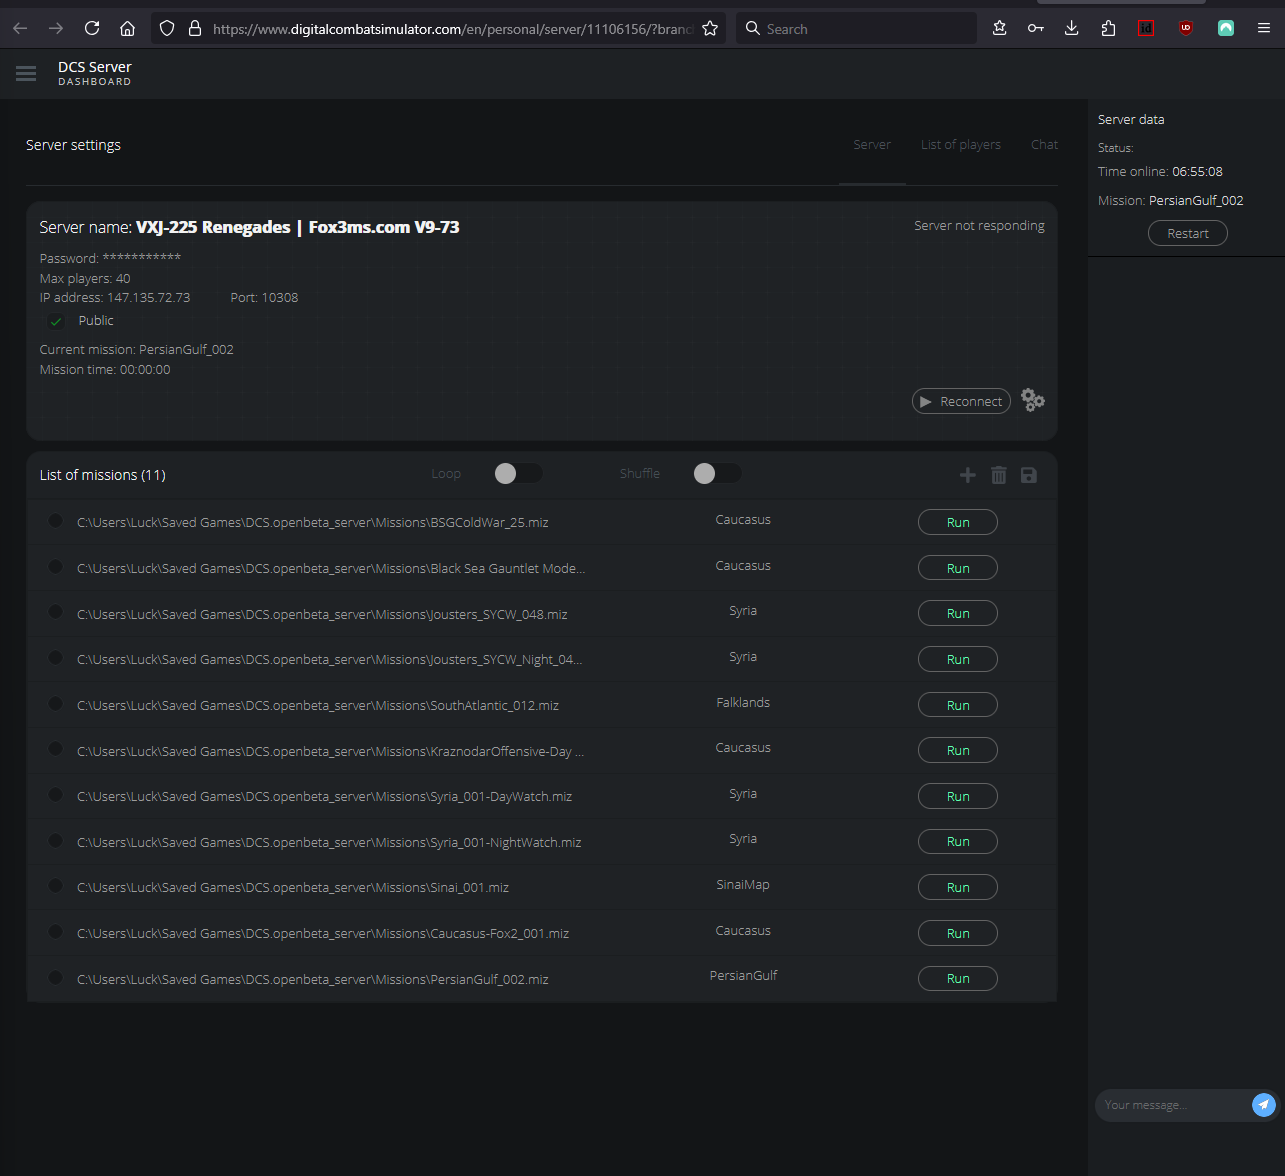Click the Your message chat input field
Image resolution: width=1285 pixels, height=1176 pixels.
click(x=1172, y=1105)
